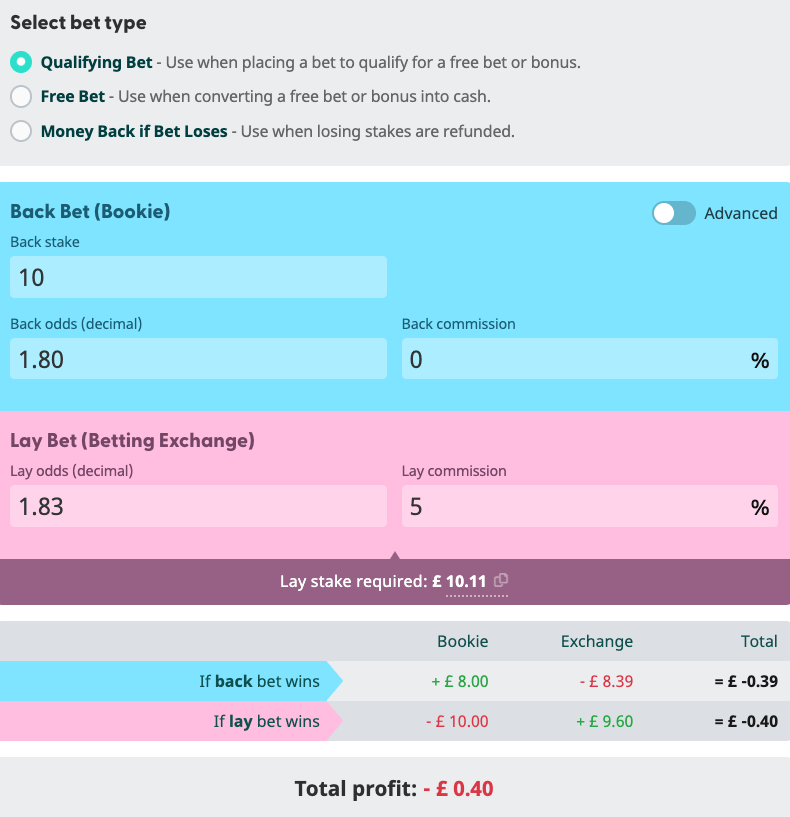This screenshot has height=817, width=790.
Task: Click the Back commission percentage field
Action: [589, 358]
